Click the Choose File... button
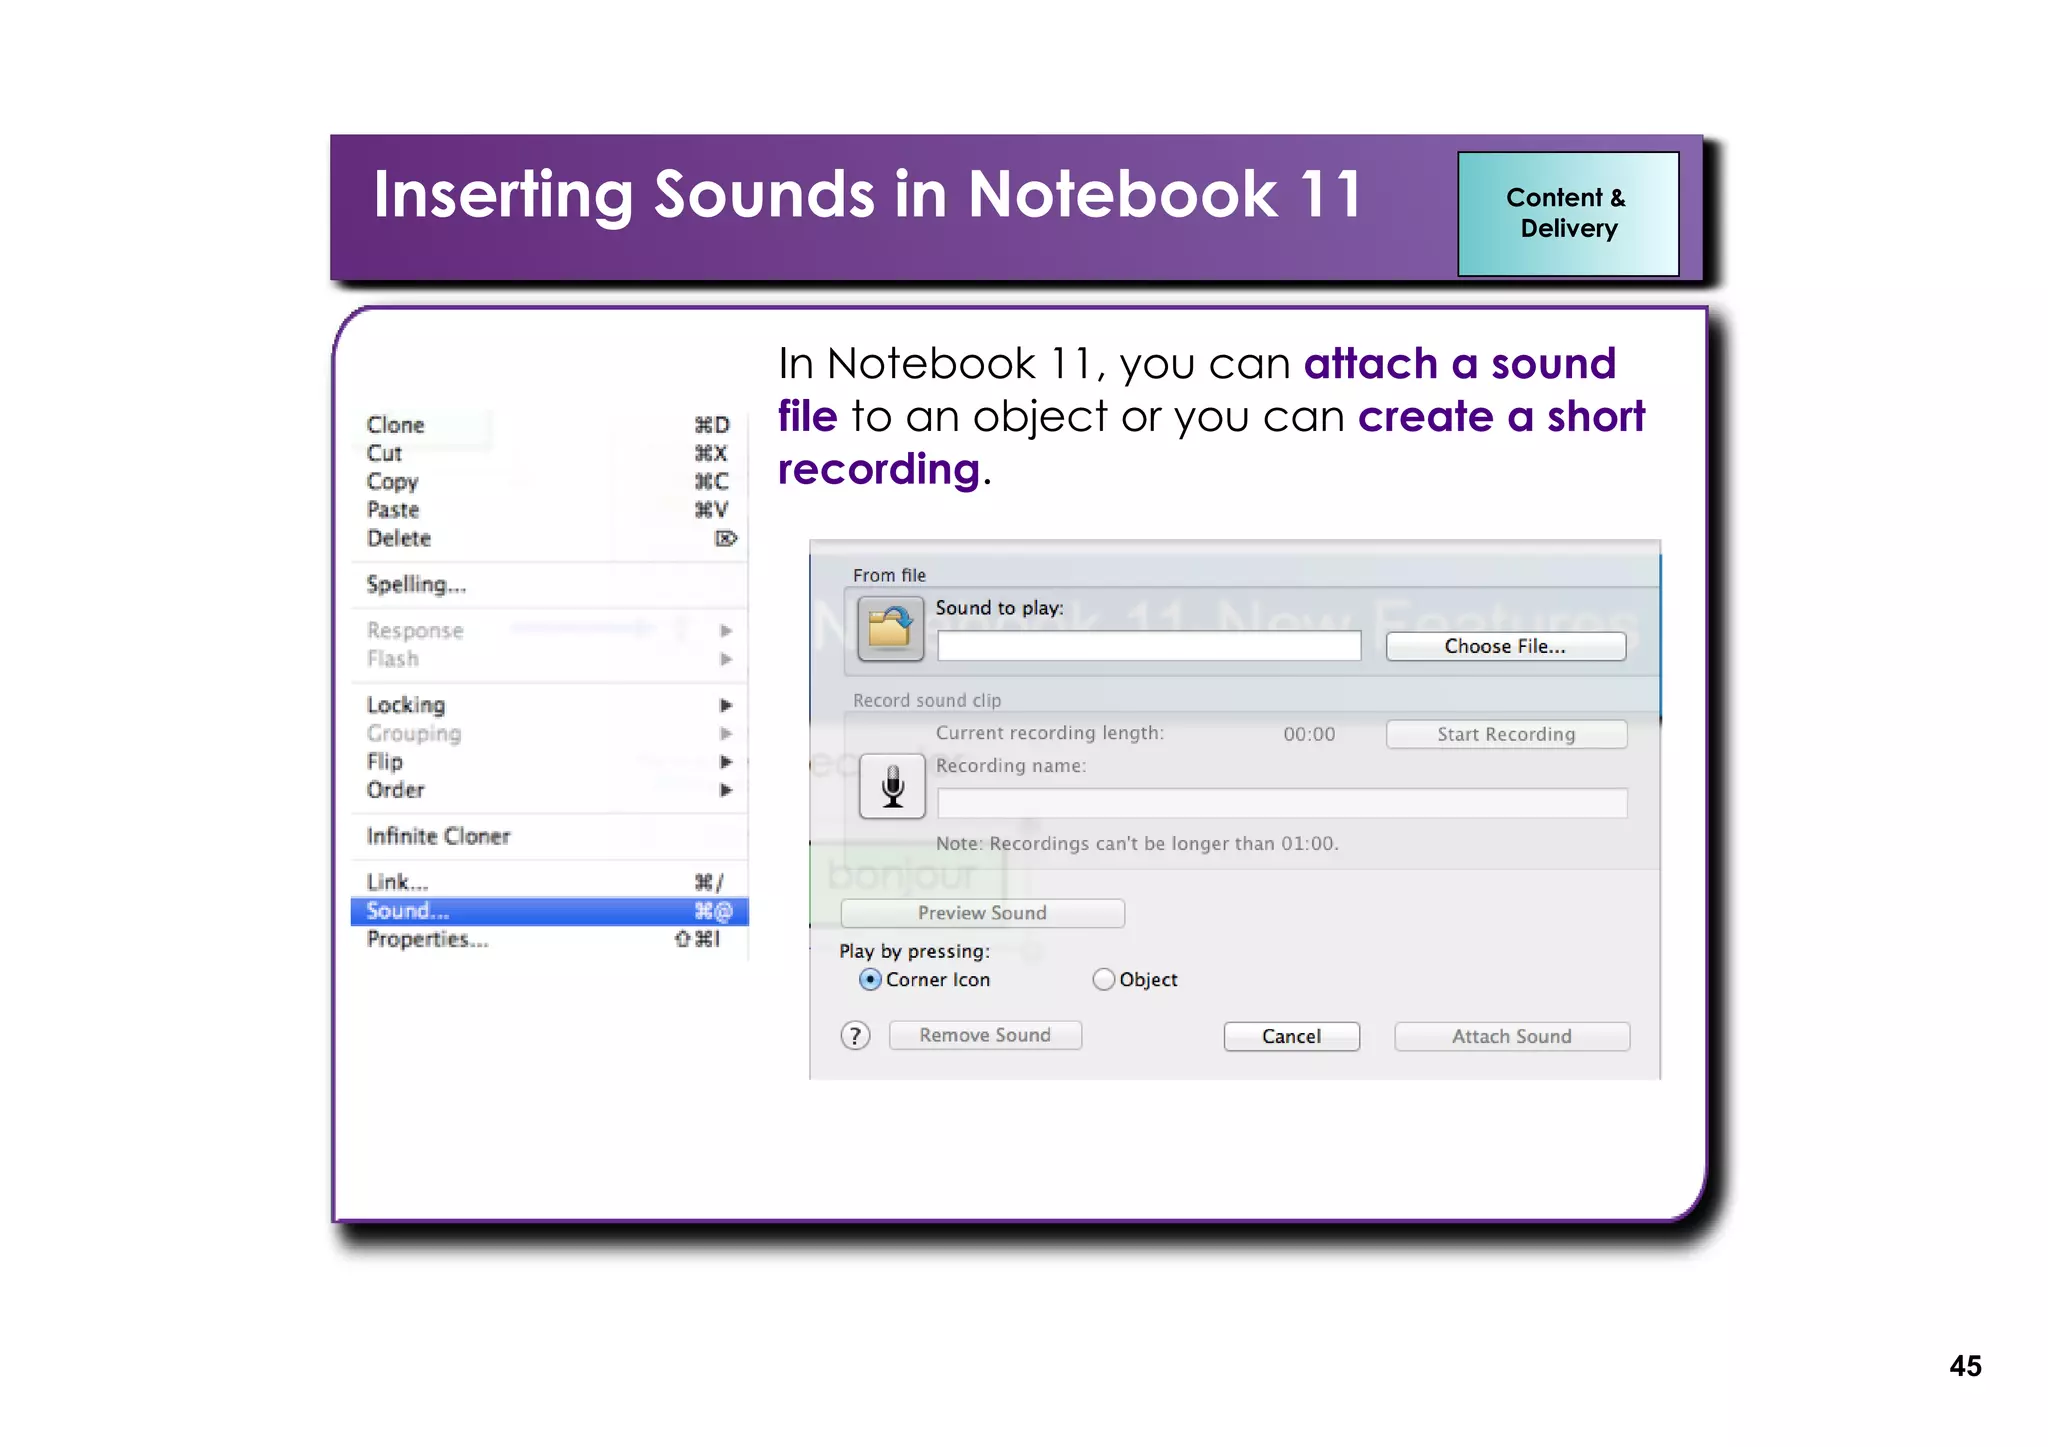The width and height of the screenshot is (2048, 1447). click(x=1505, y=646)
